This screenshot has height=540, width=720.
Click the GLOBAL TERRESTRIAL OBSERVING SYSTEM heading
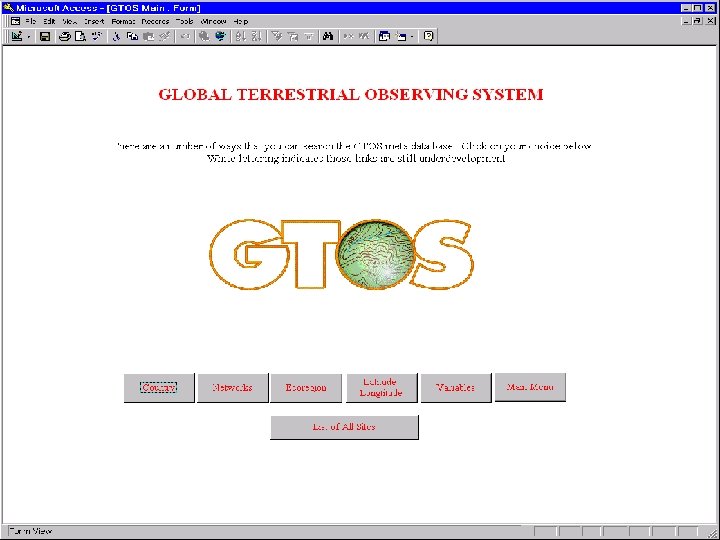tap(351, 94)
